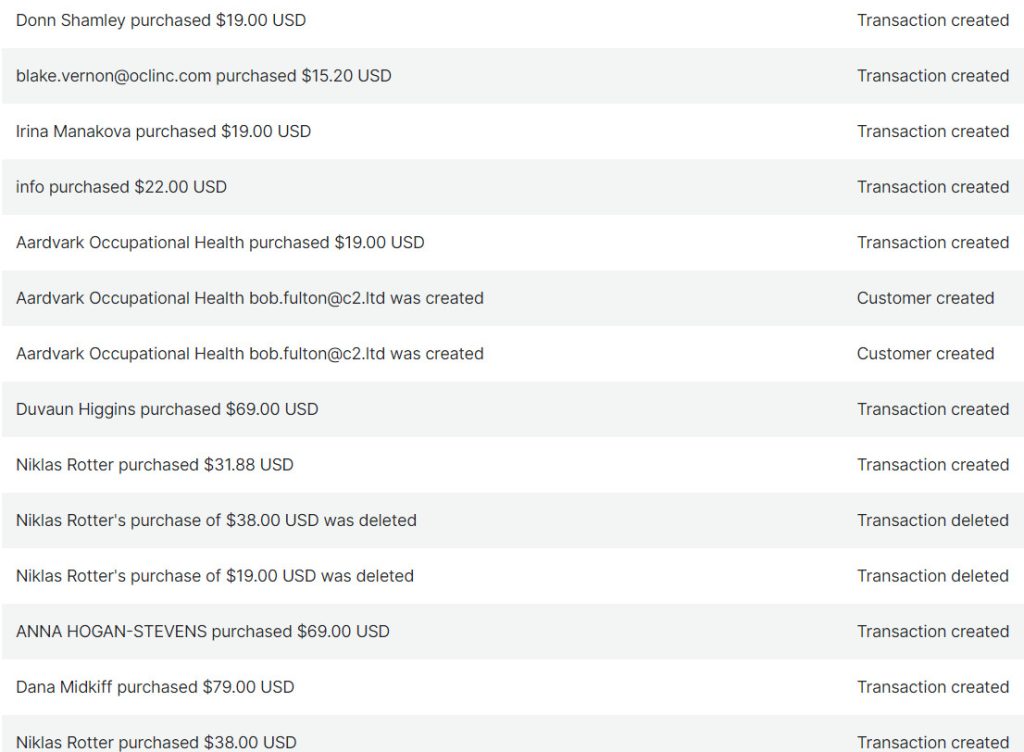
Task: Click Transaction created label for Donn Shamley
Action: pyautogui.click(x=932, y=20)
